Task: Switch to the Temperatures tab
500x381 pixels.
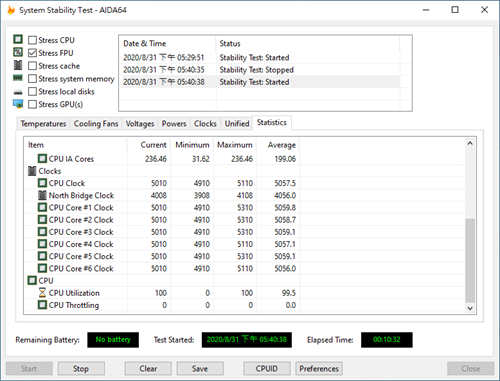Action: tap(43, 124)
